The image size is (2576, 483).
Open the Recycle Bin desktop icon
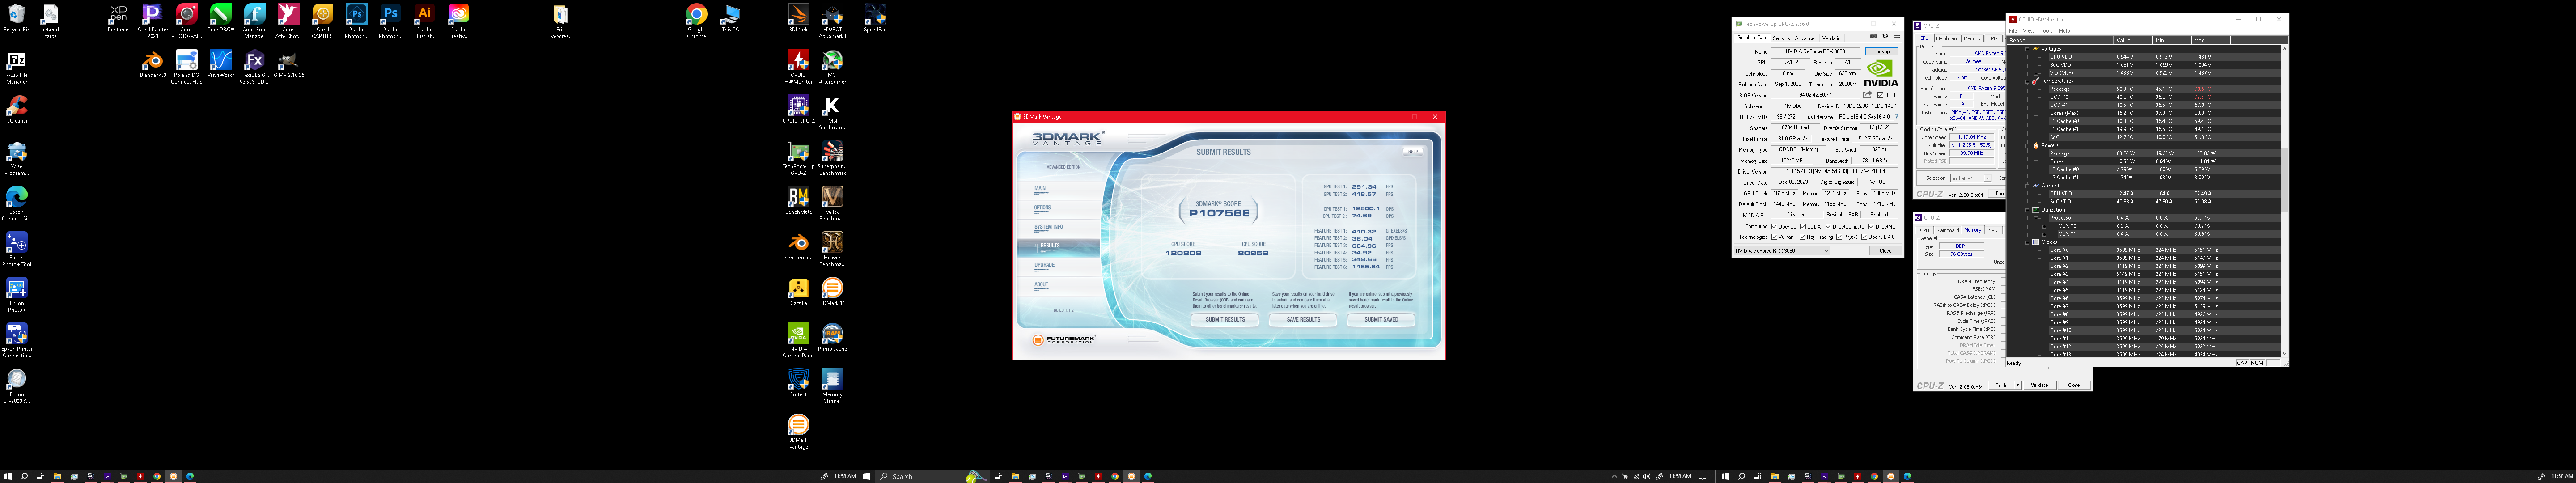point(16,19)
